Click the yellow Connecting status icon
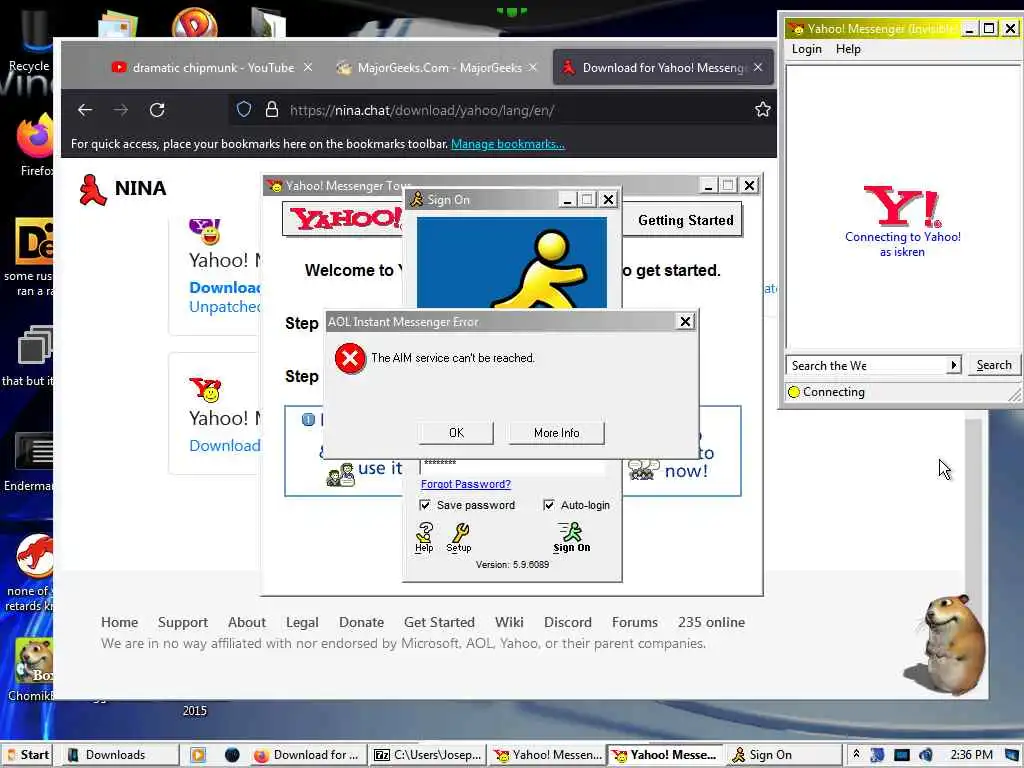Image resolution: width=1024 pixels, height=768 pixels. 794,392
